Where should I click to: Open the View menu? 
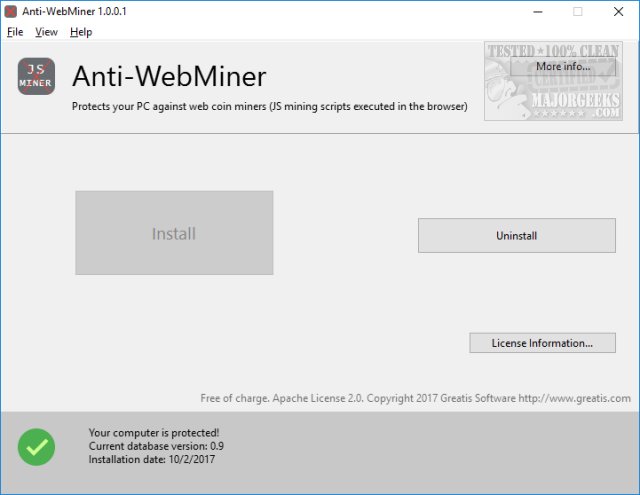click(x=46, y=32)
